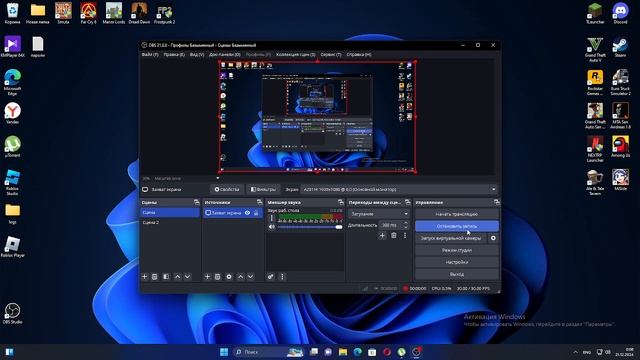Open source properties gear icon in Sources panel

click(x=229, y=277)
